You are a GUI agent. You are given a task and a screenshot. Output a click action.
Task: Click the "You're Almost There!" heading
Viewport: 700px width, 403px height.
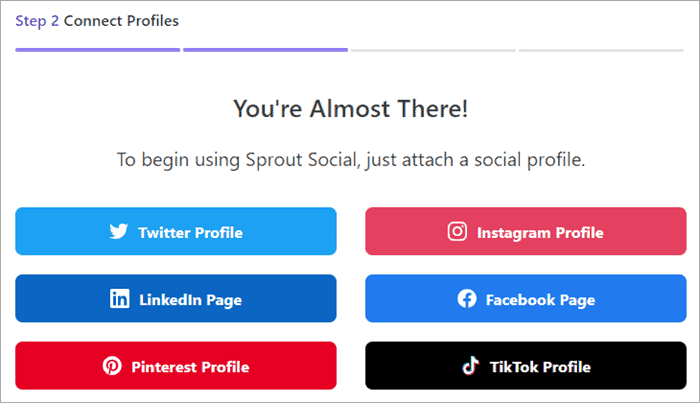[x=350, y=109]
